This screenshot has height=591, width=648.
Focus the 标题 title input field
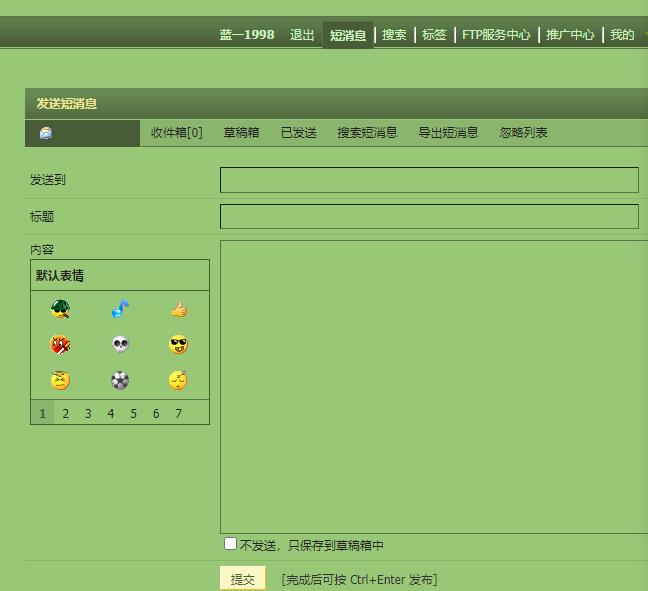429,216
